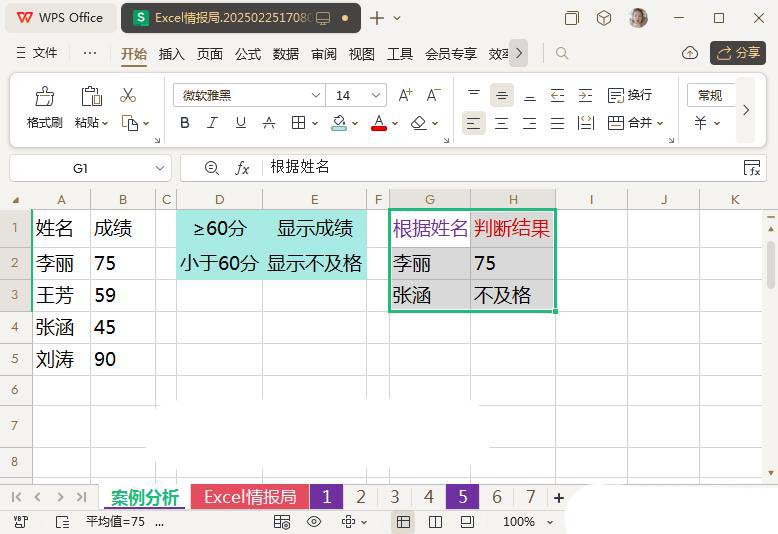Open the font size dropdown
This screenshot has width=778, height=534.
[x=376, y=95]
